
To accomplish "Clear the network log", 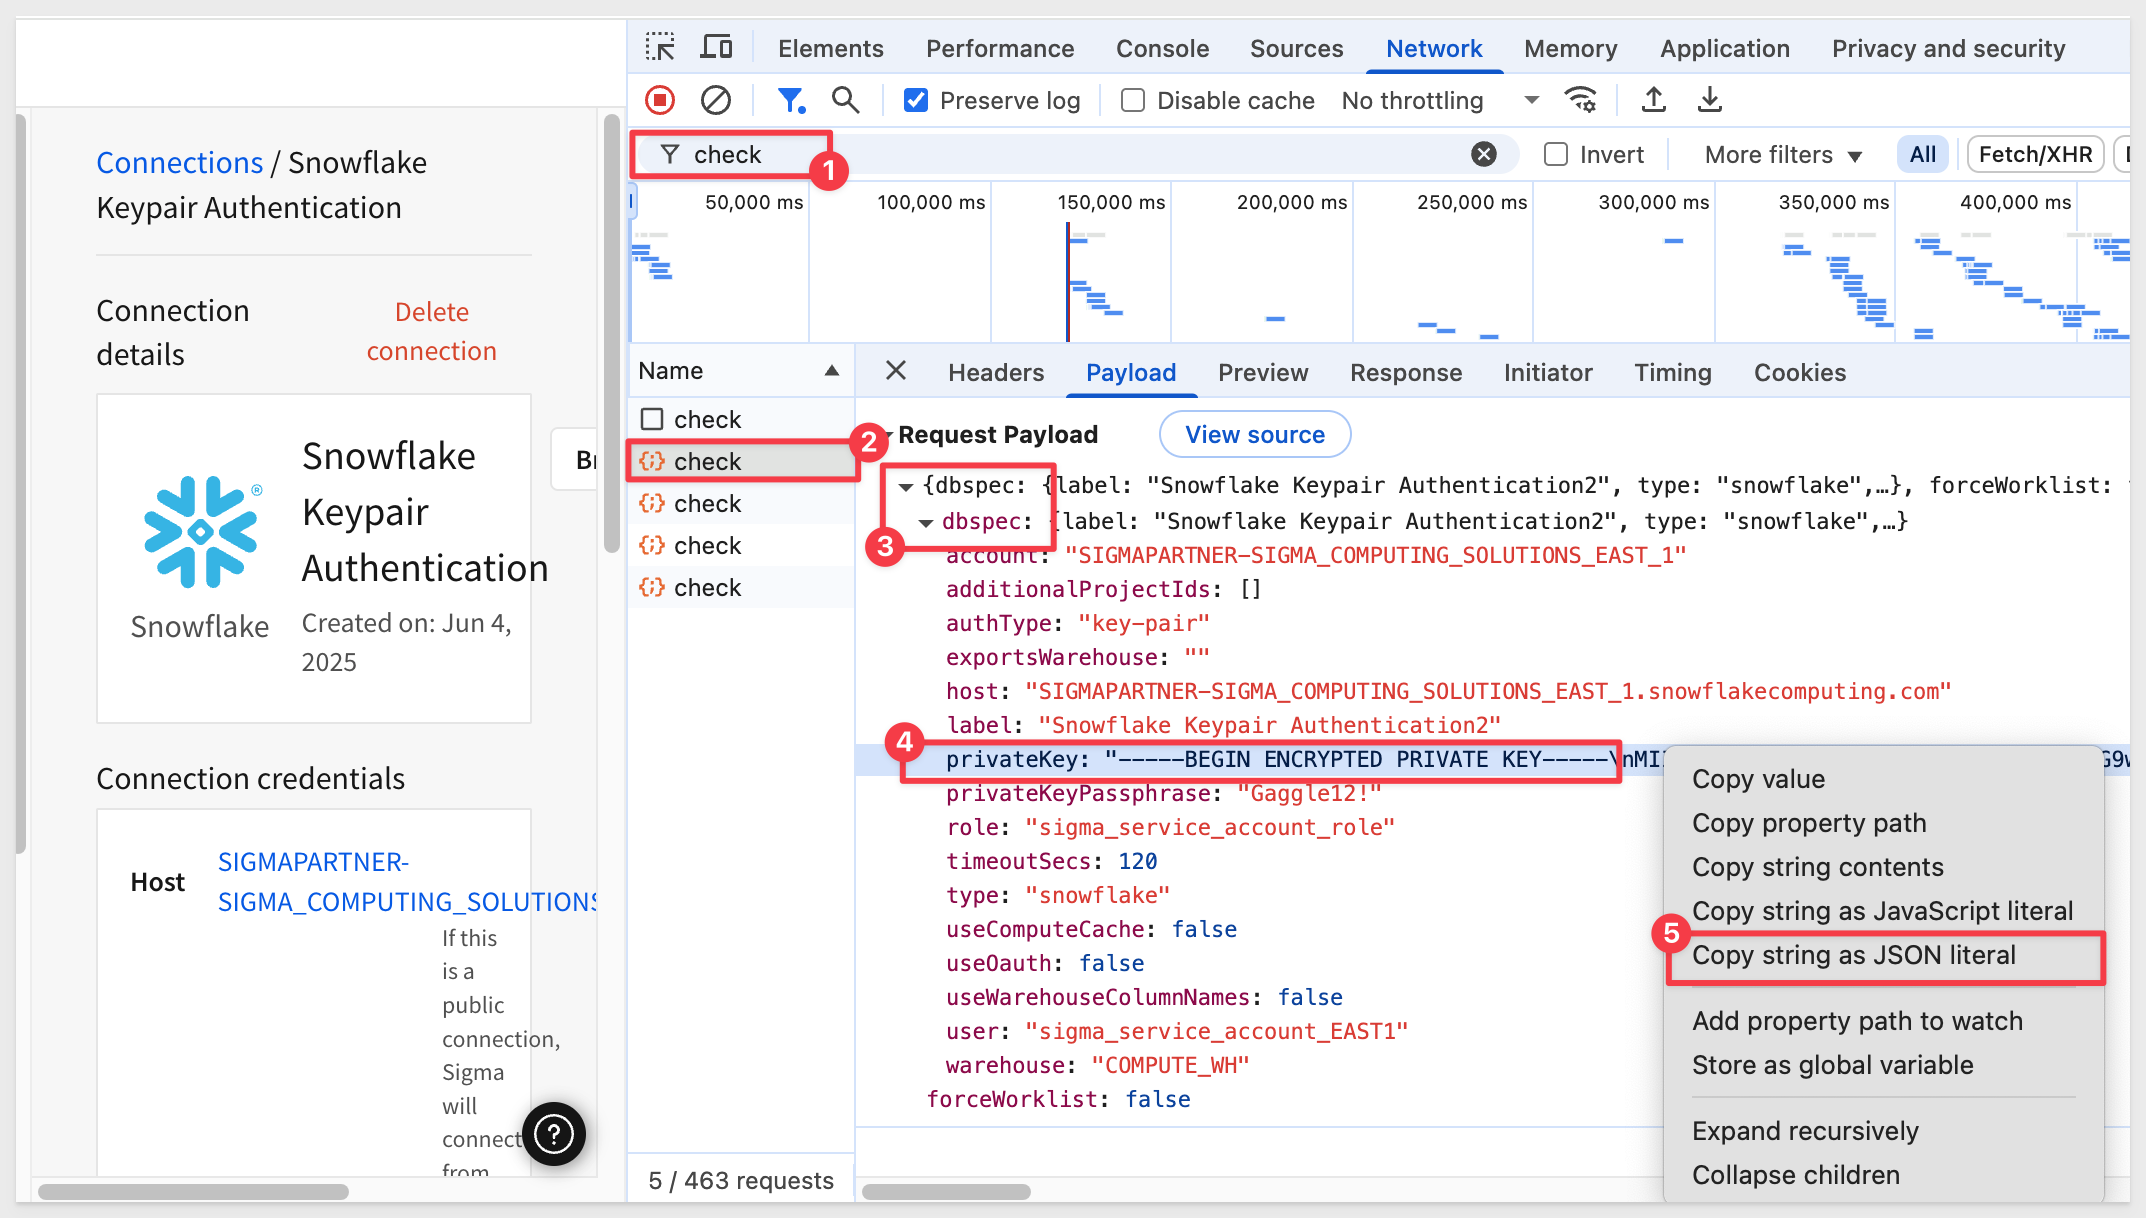I will pos(716,100).
